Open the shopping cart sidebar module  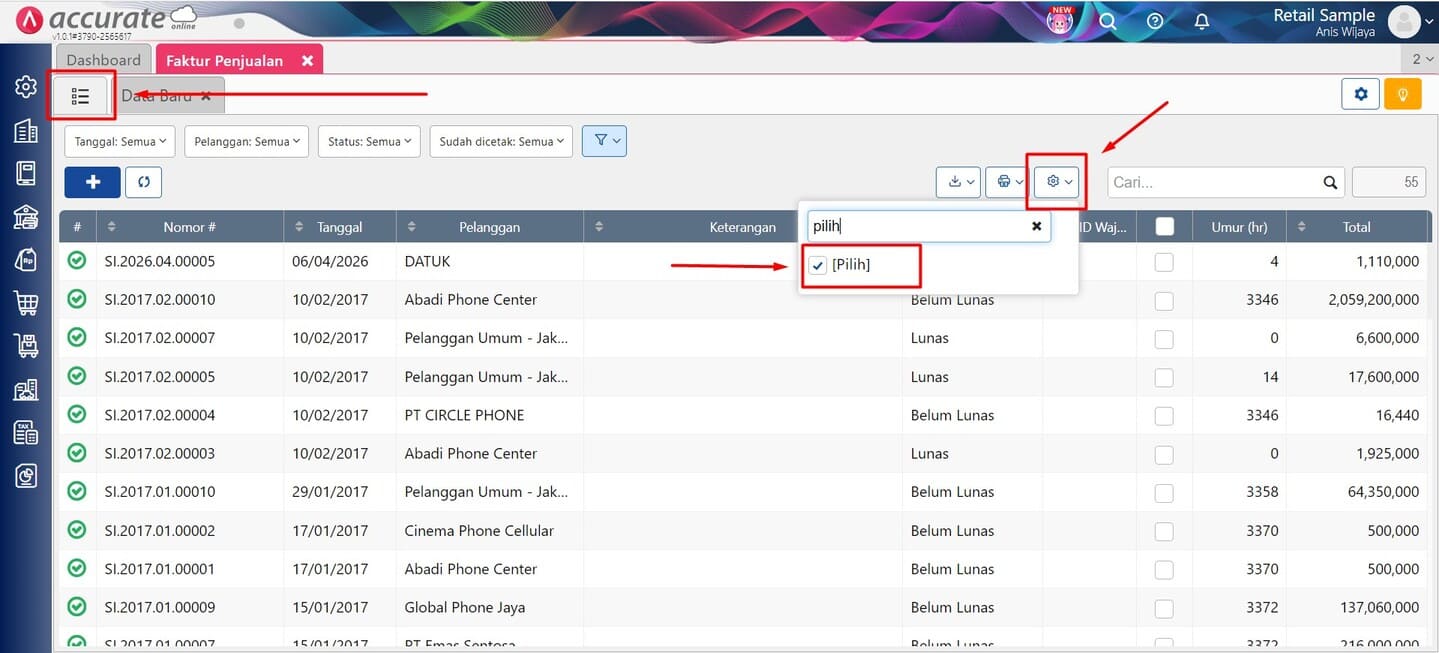coord(26,302)
